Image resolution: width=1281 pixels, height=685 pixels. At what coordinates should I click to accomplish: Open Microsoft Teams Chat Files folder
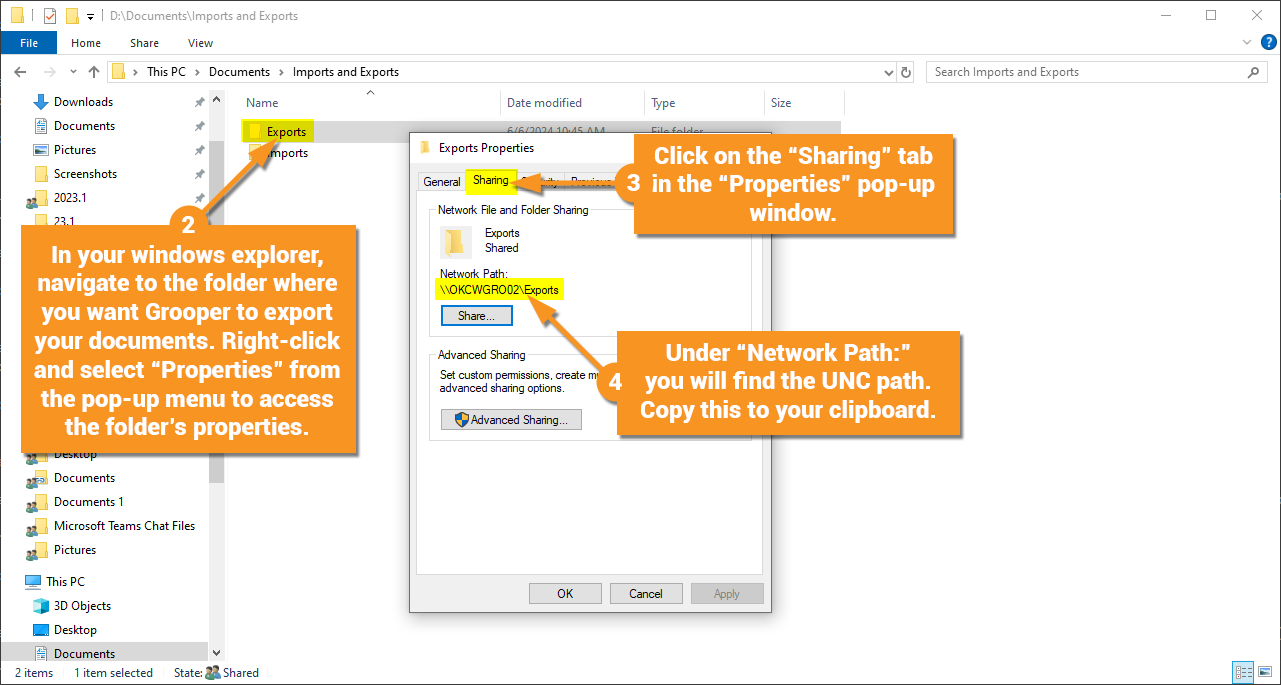pyautogui.click(x=124, y=526)
